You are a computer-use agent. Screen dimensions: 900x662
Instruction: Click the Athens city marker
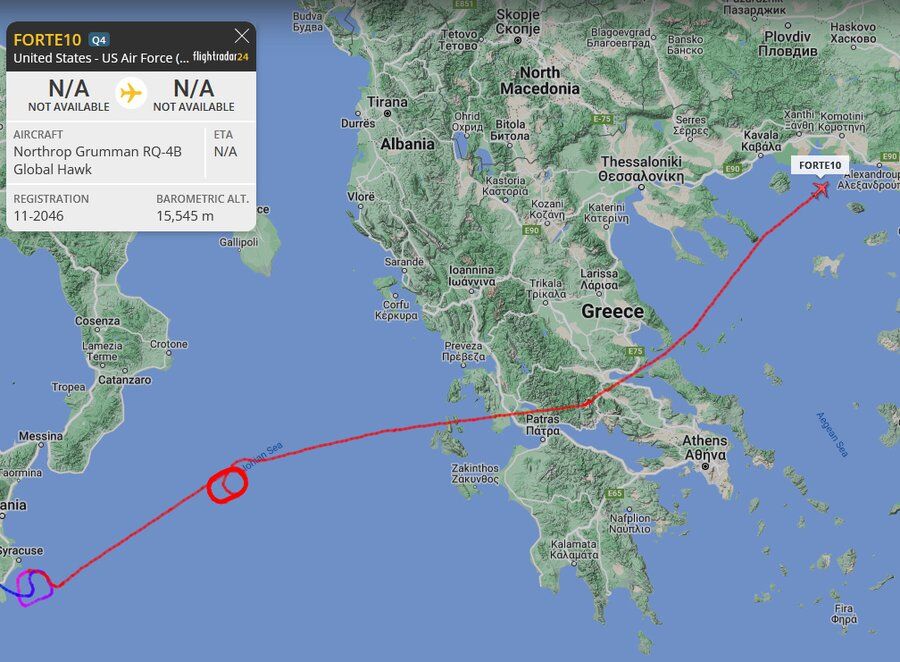tap(705, 466)
